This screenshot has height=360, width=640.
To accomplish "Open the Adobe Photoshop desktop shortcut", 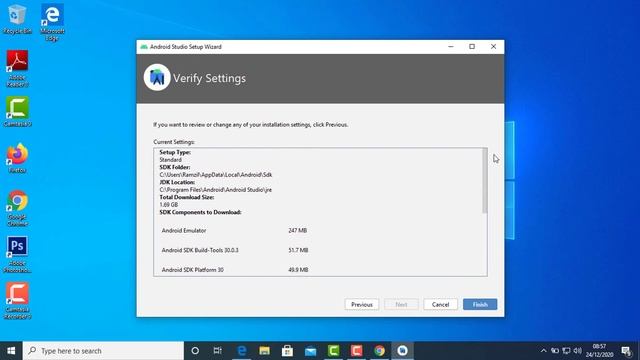I will (17, 254).
